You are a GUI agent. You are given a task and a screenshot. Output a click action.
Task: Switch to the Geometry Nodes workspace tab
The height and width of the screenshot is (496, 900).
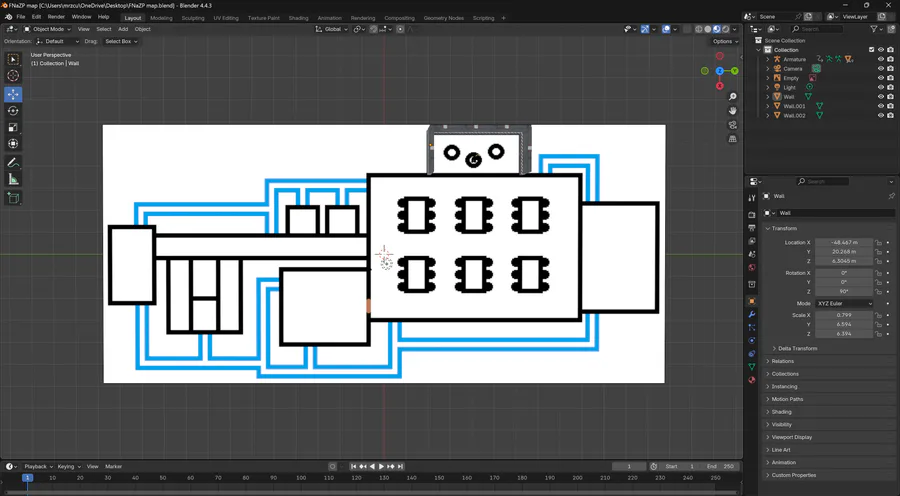[x=444, y=18]
